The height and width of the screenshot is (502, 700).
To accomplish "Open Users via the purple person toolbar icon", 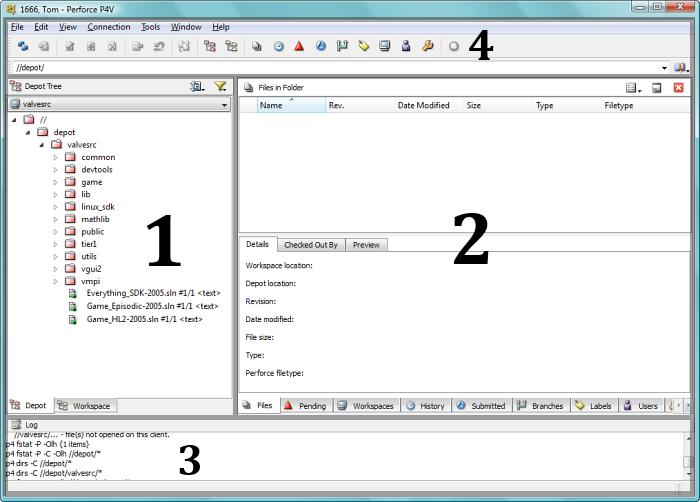I will click(x=406, y=46).
